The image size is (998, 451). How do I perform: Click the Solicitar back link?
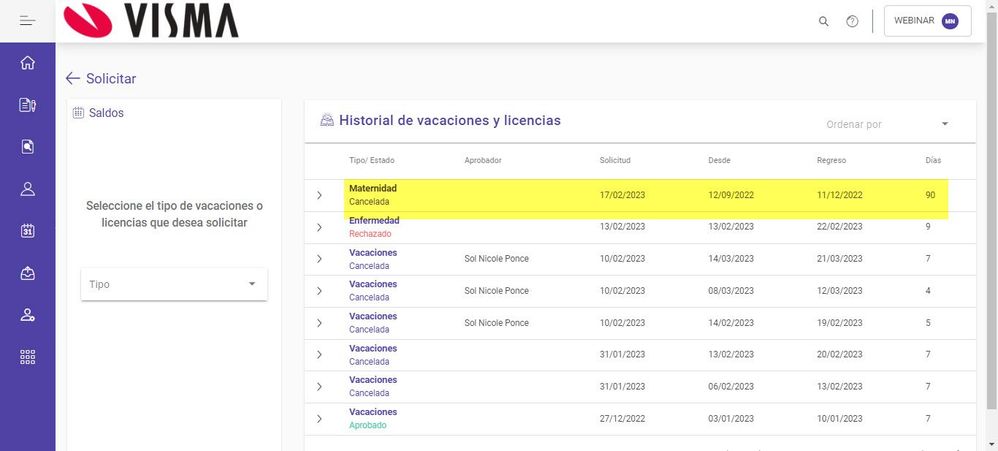pos(111,78)
